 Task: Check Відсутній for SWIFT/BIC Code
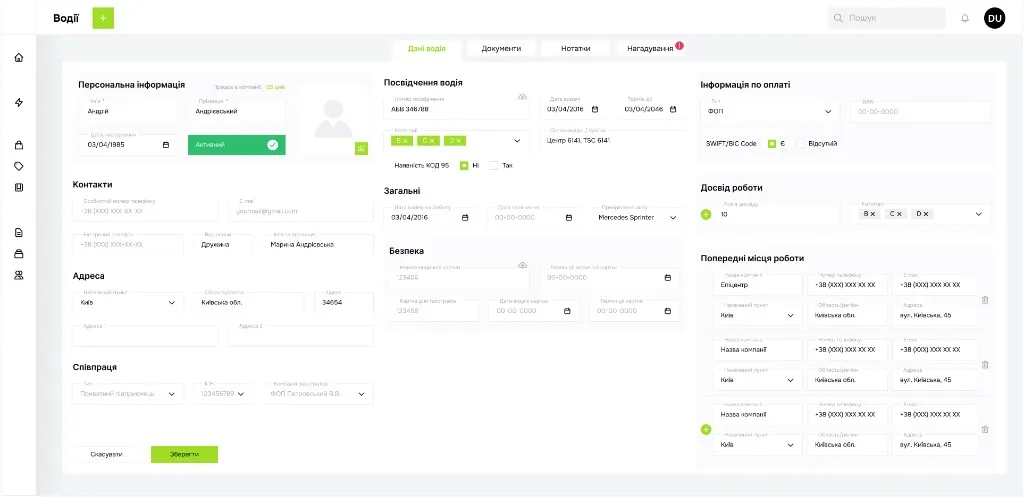[x=801, y=144]
